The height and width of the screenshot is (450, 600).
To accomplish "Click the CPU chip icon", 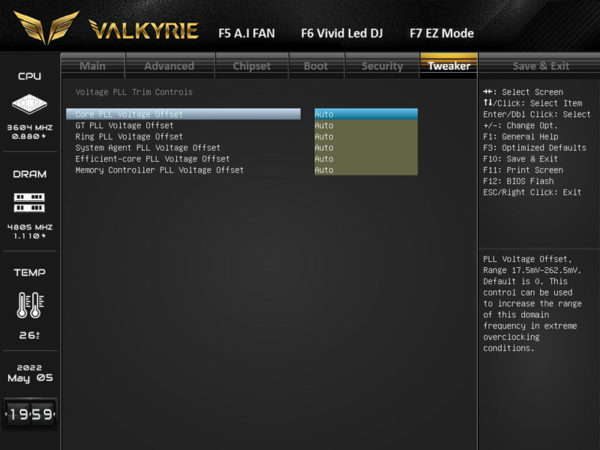I will (29, 104).
